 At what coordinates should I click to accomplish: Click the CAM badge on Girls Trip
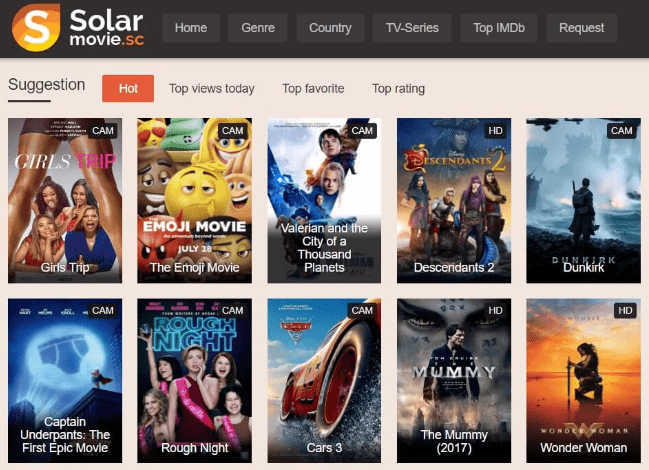[103, 131]
